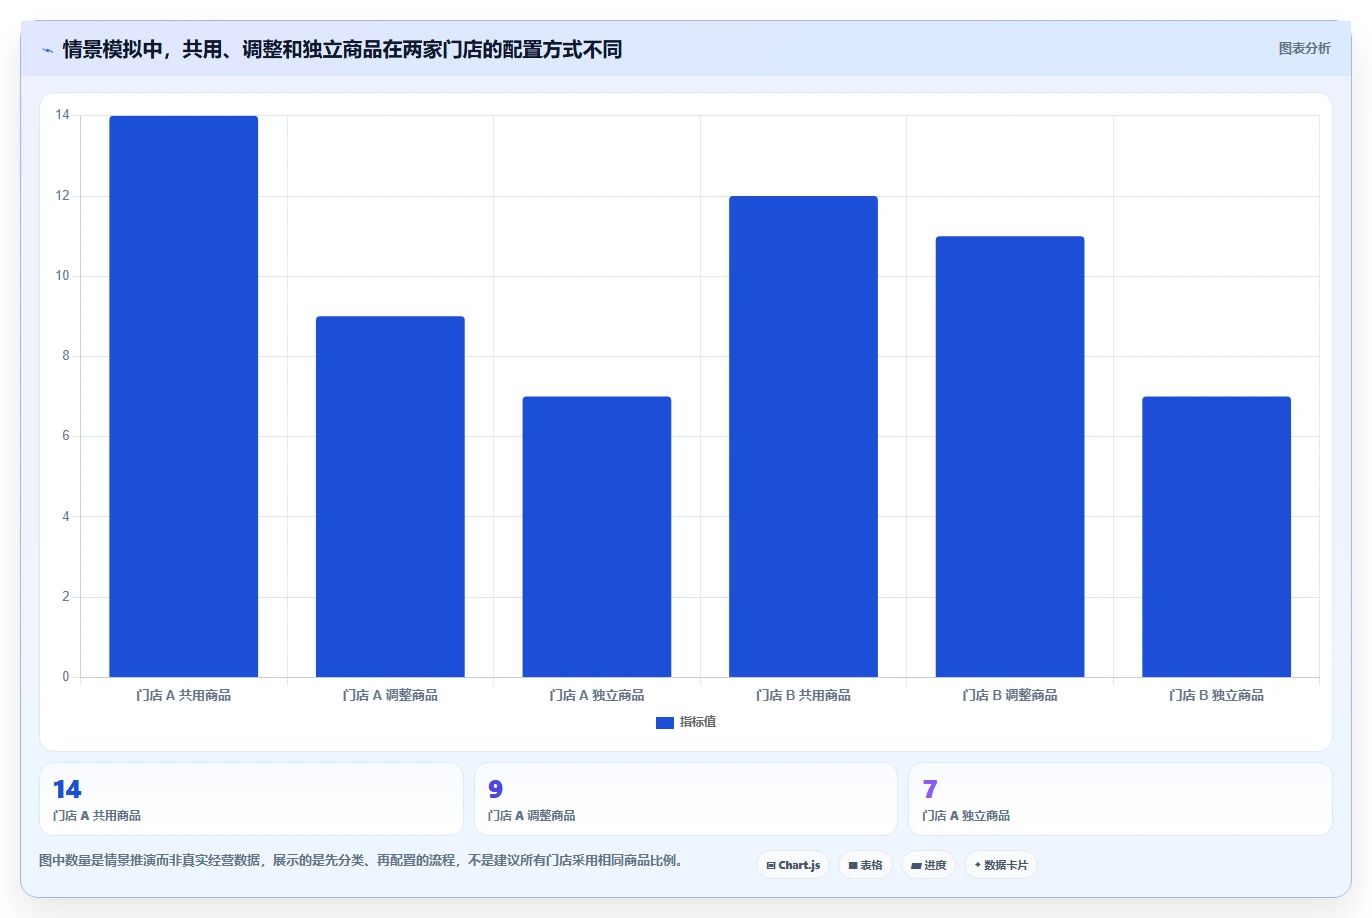Screen dimensions: 1372x918
Task: Click the 进度 tag button
Action: point(929,865)
